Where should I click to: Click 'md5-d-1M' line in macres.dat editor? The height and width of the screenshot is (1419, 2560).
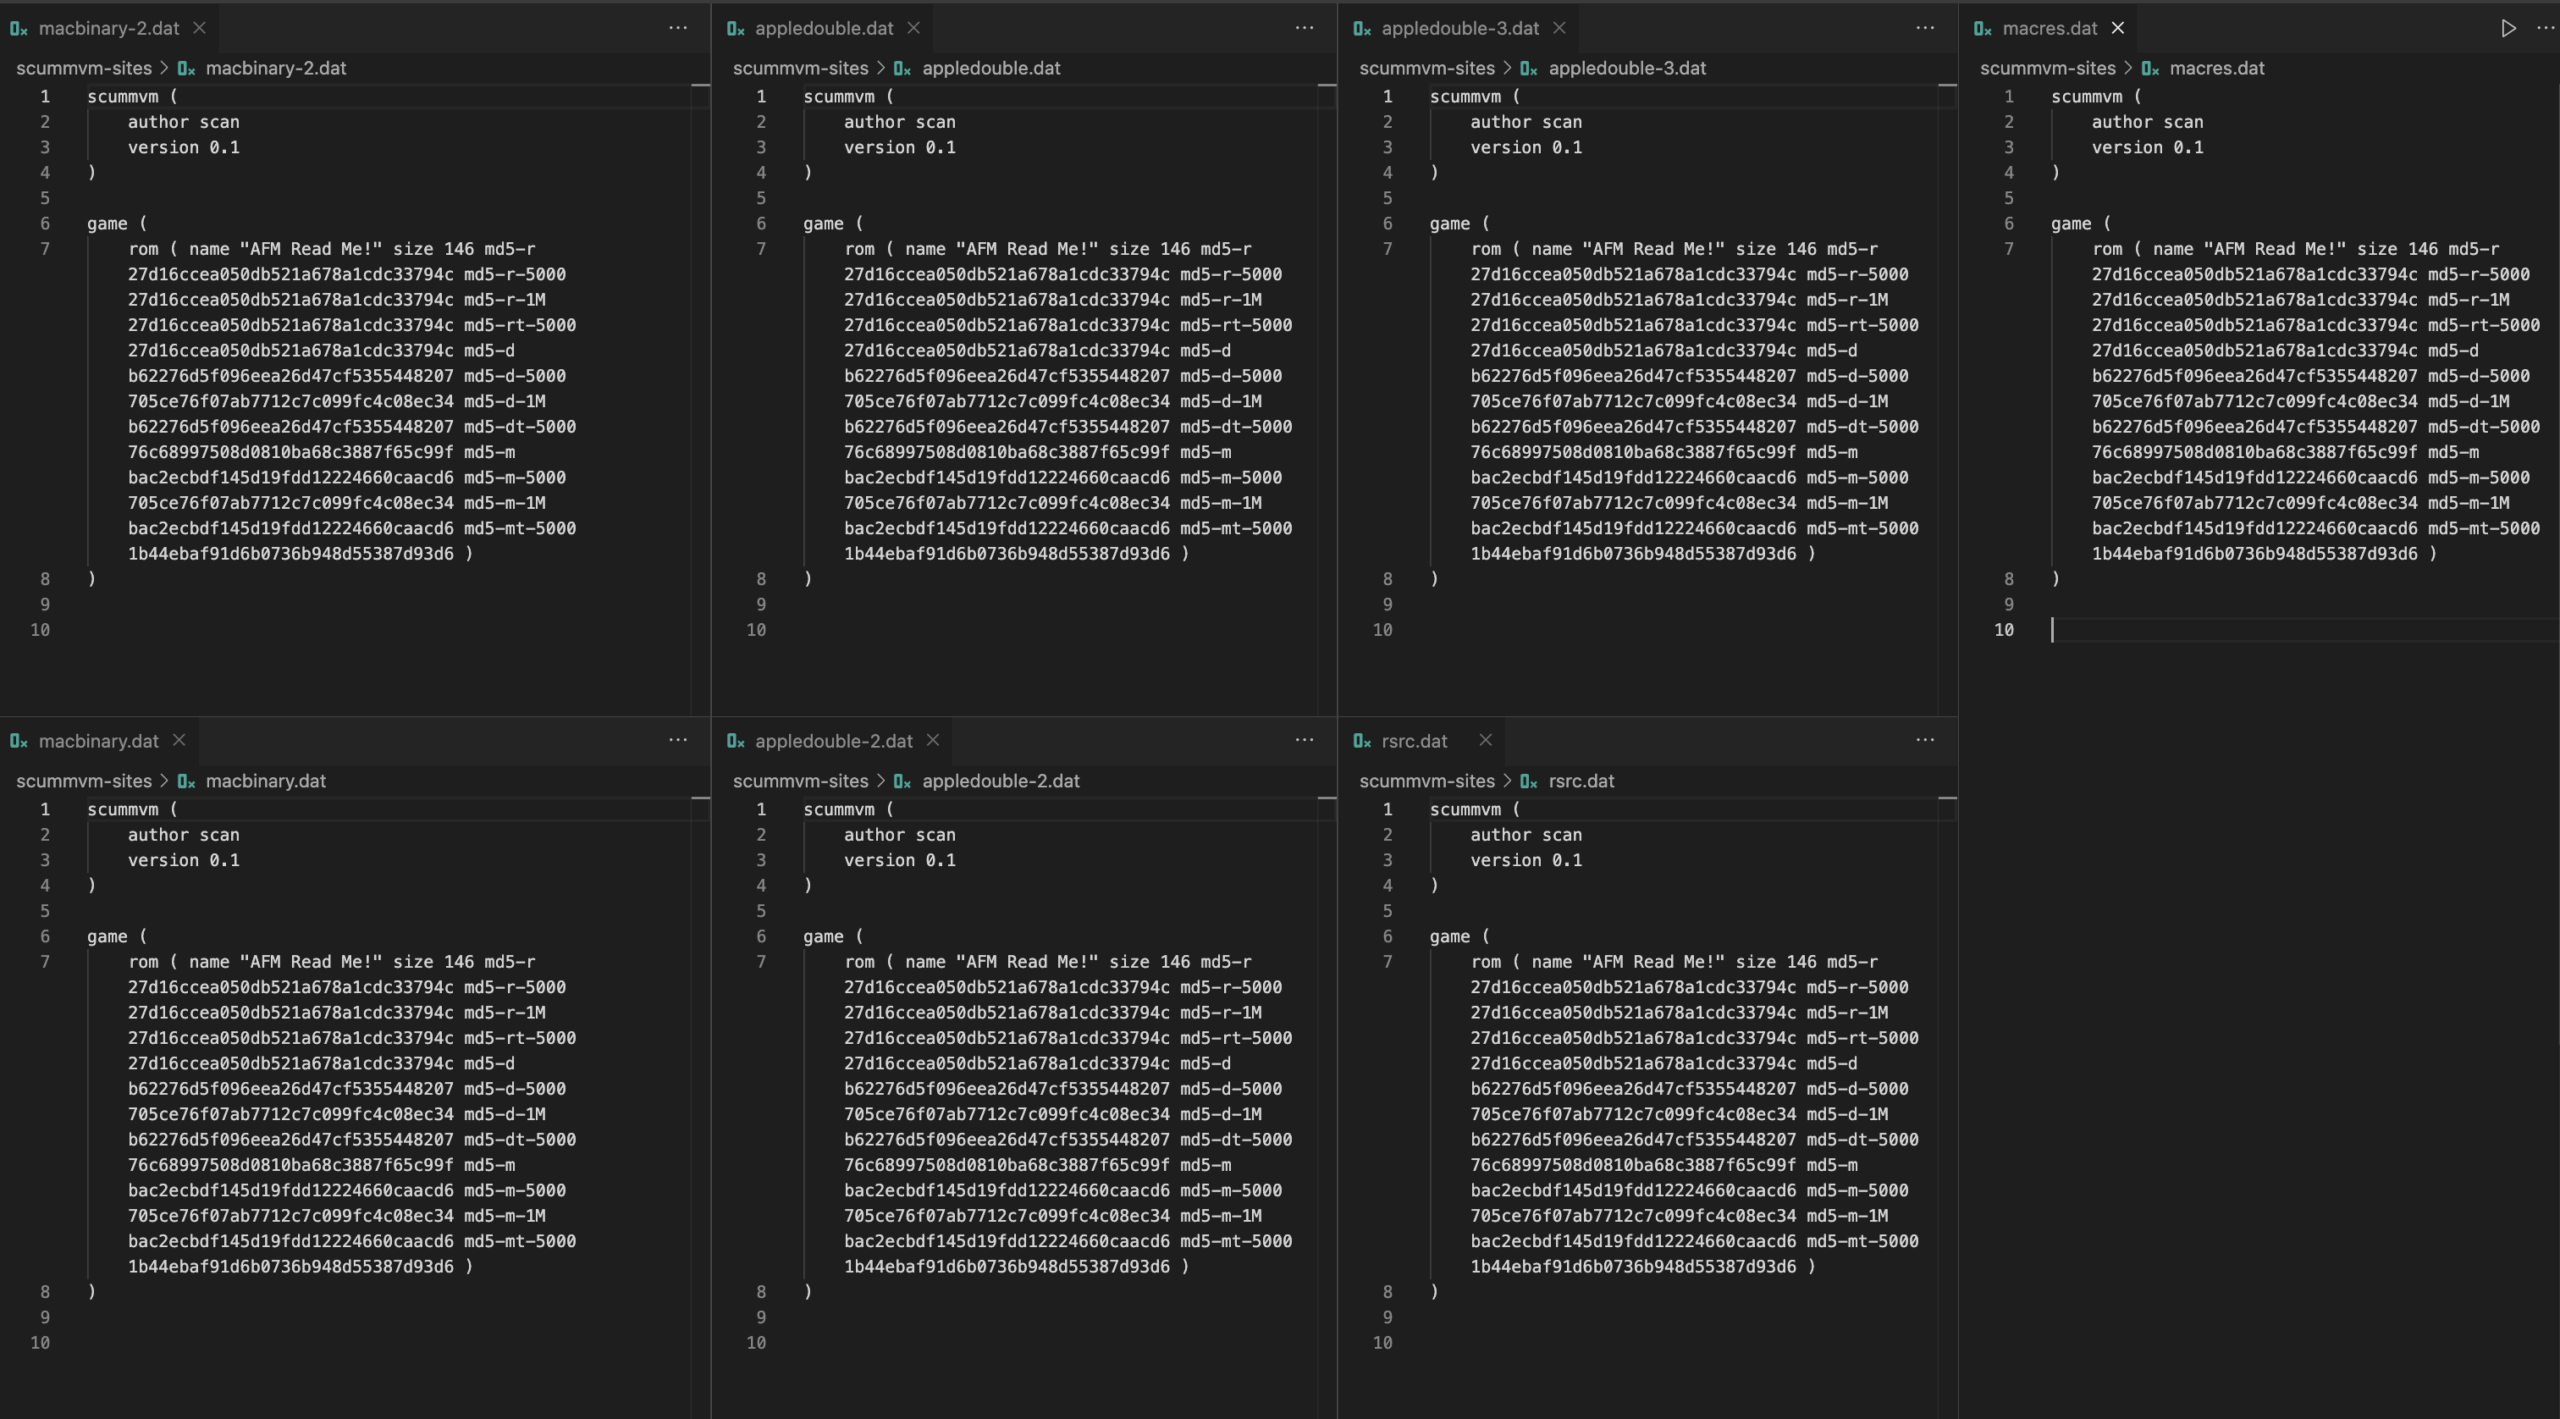coord(2300,401)
